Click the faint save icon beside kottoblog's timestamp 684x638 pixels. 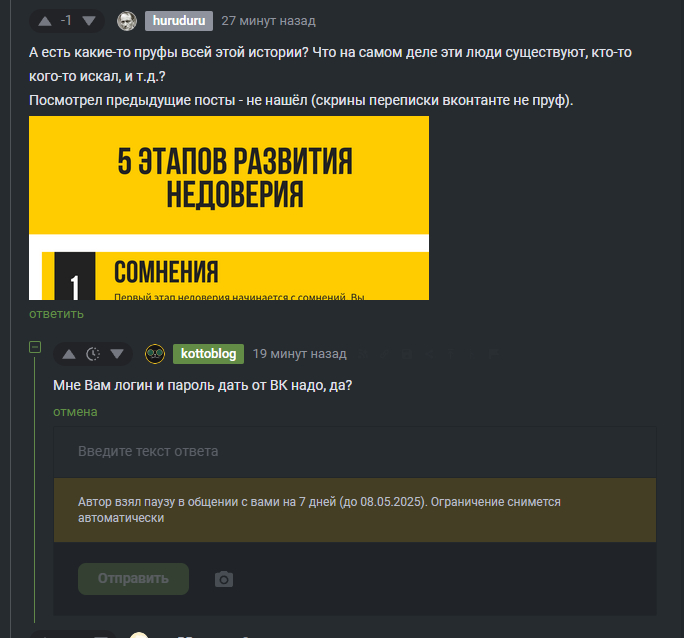click(407, 354)
